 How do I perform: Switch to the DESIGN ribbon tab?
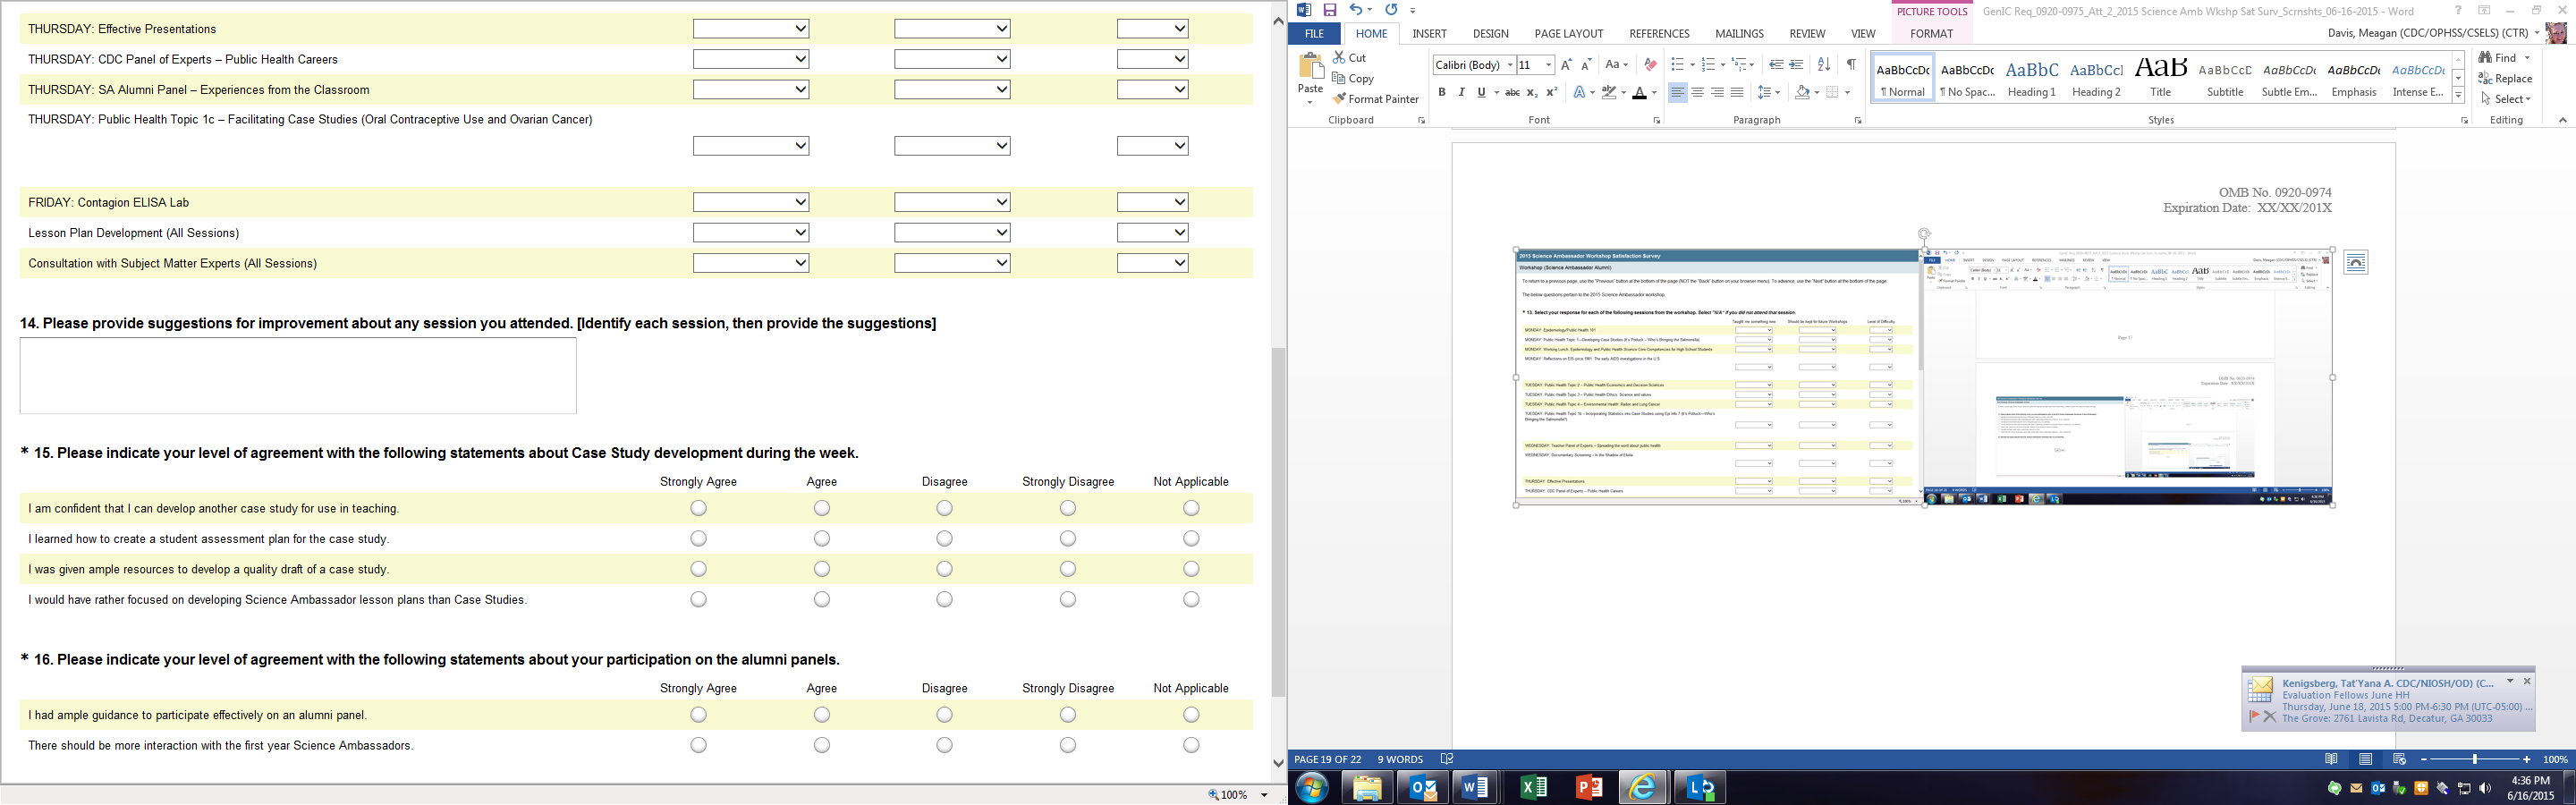(1490, 34)
